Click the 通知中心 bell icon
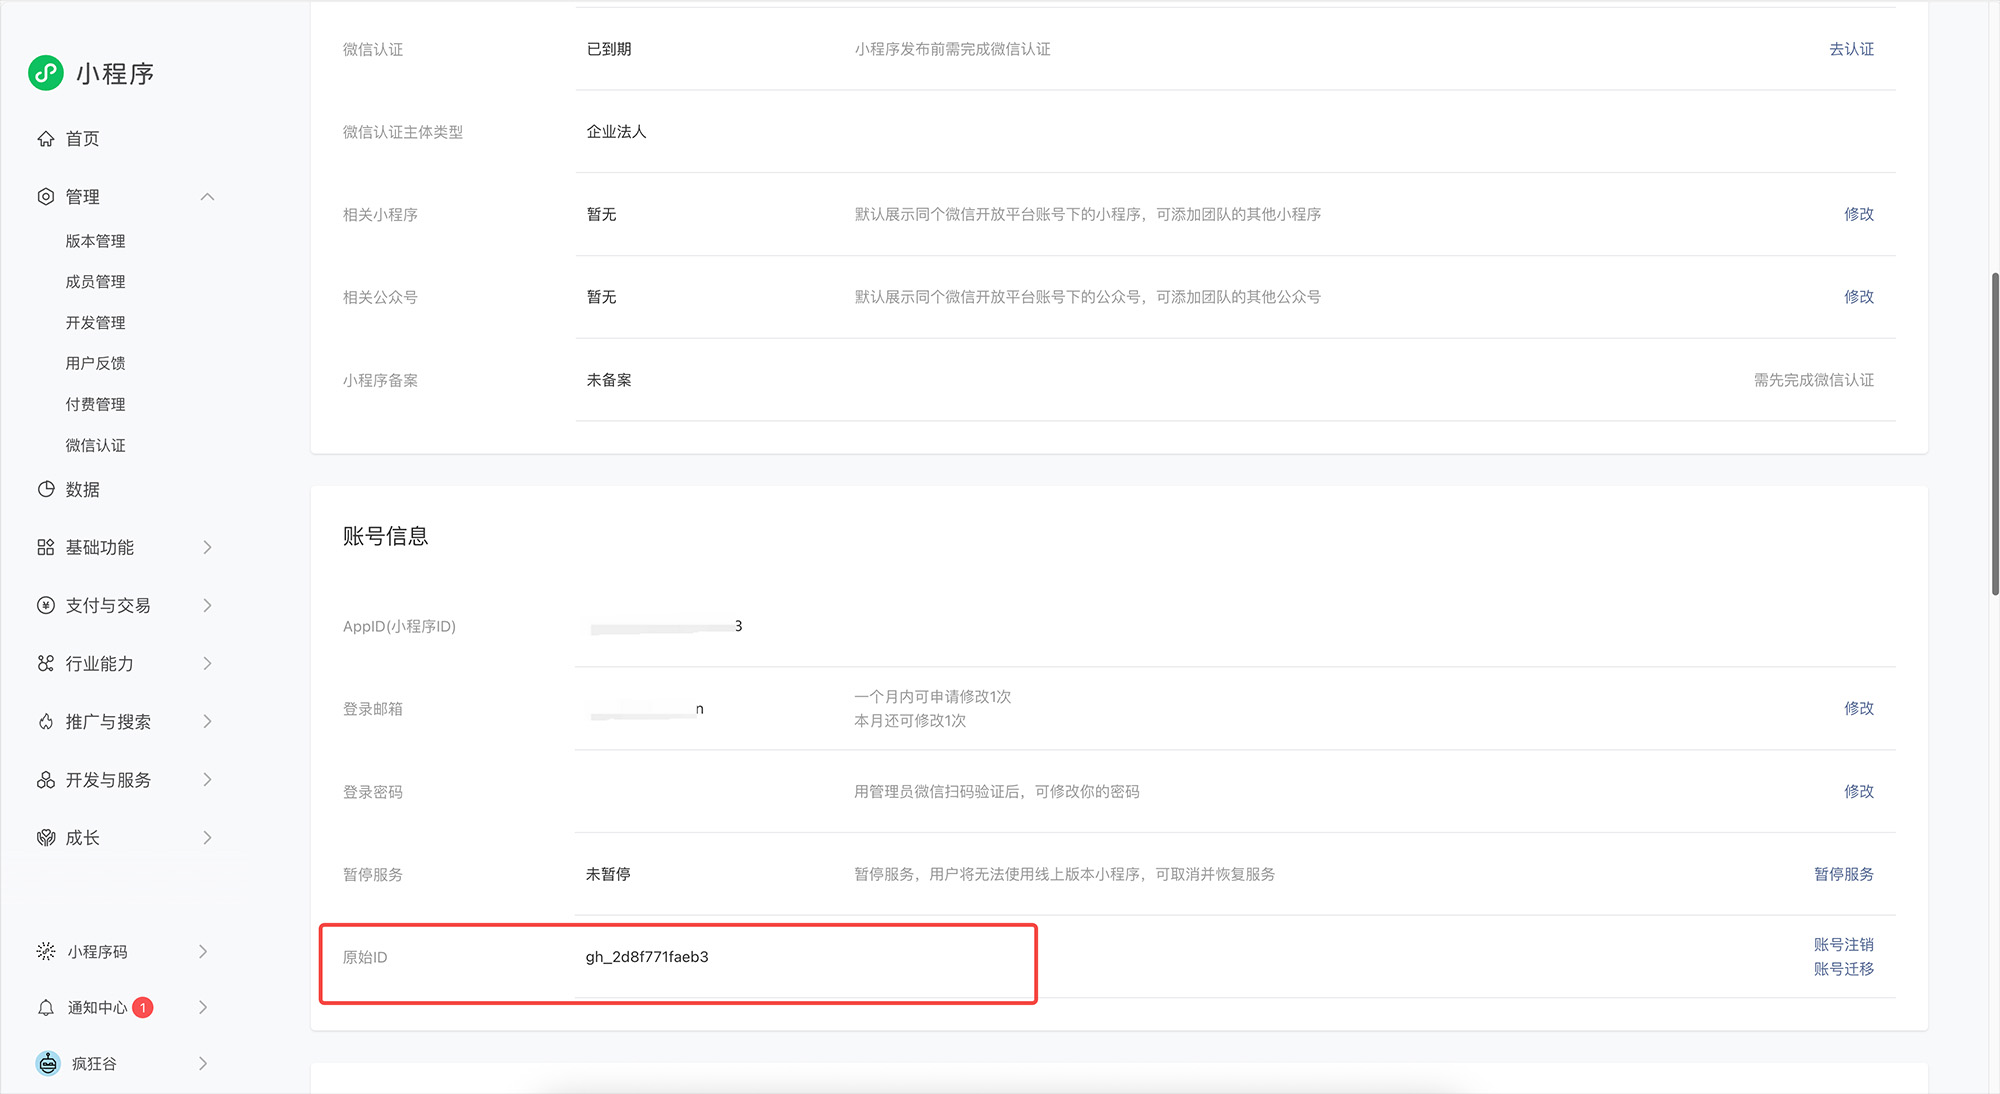The height and width of the screenshot is (1094, 2000). coord(46,1007)
